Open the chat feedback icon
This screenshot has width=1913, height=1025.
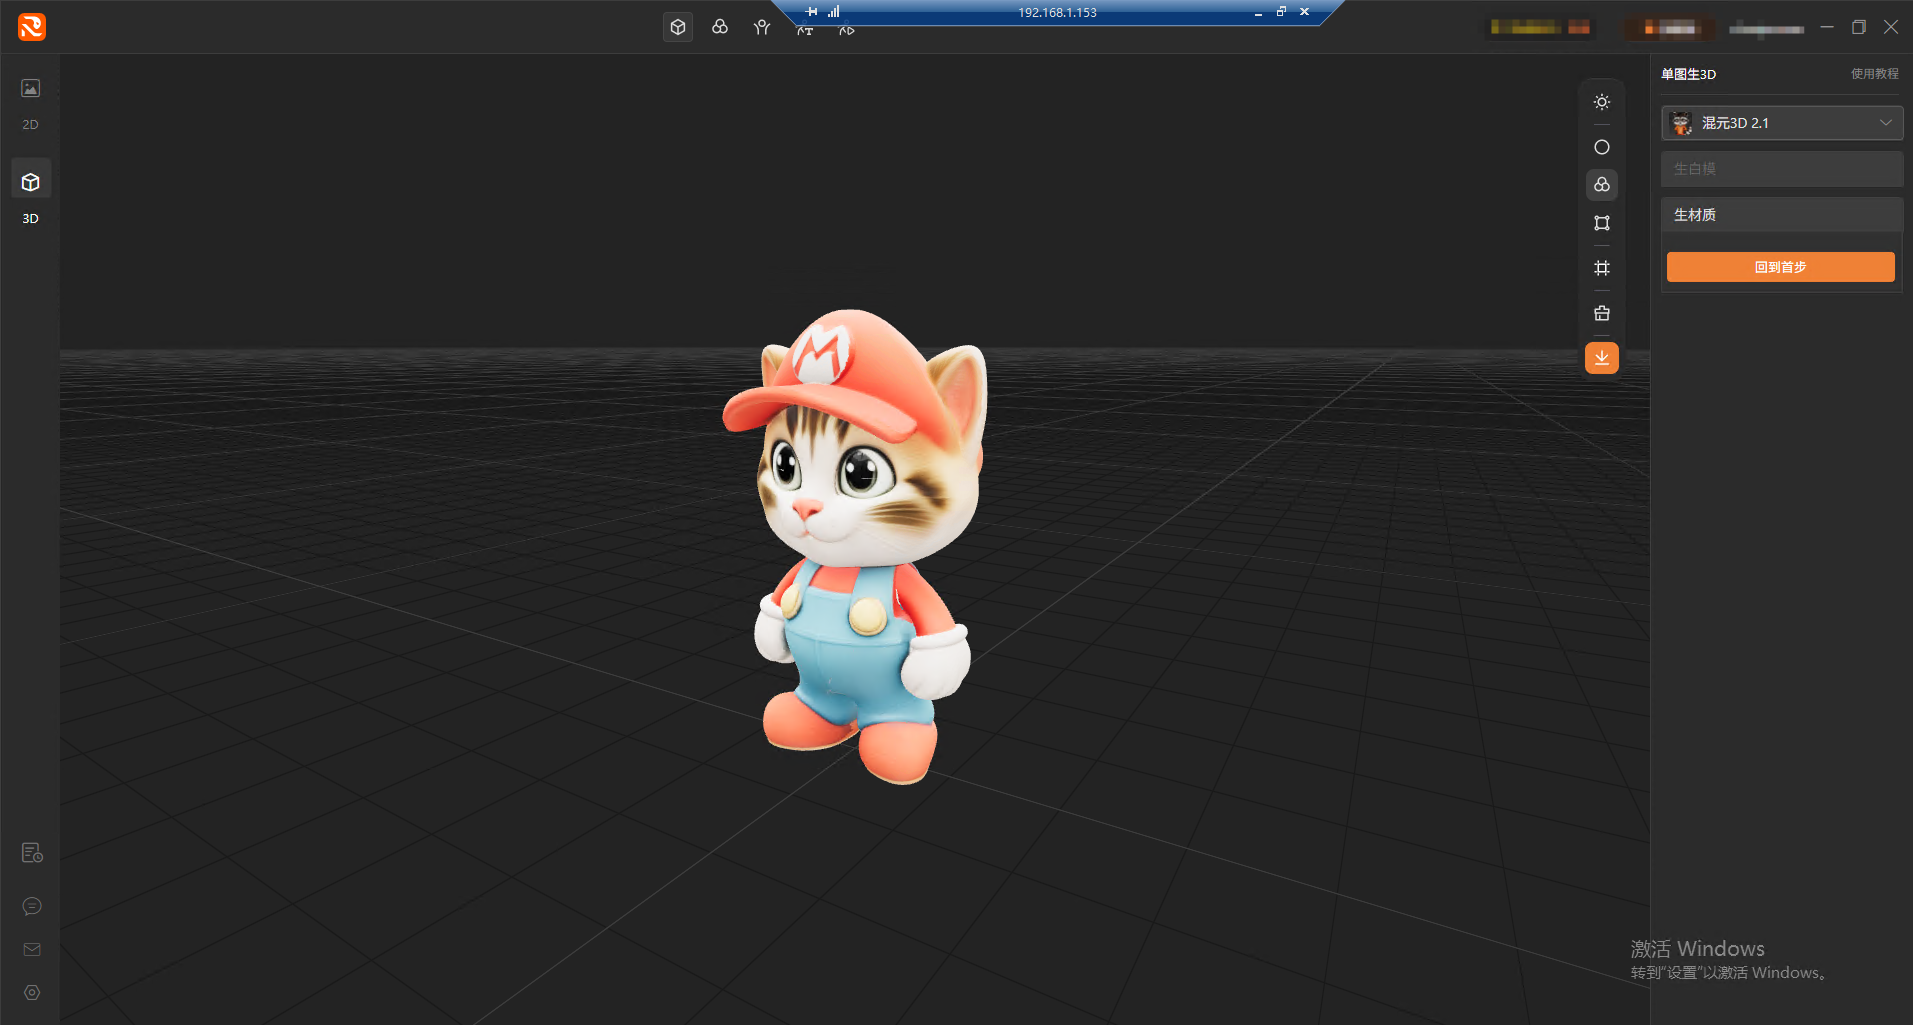click(32, 906)
